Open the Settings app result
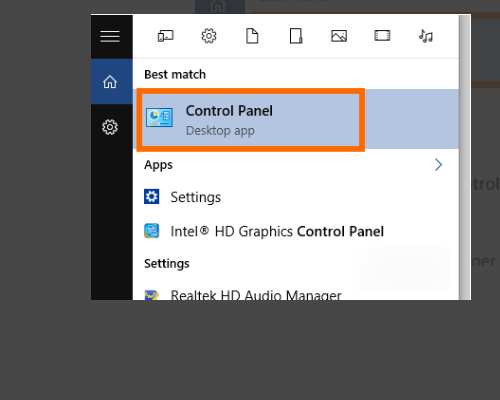This screenshot has height=400, width=500. [296, 197]
